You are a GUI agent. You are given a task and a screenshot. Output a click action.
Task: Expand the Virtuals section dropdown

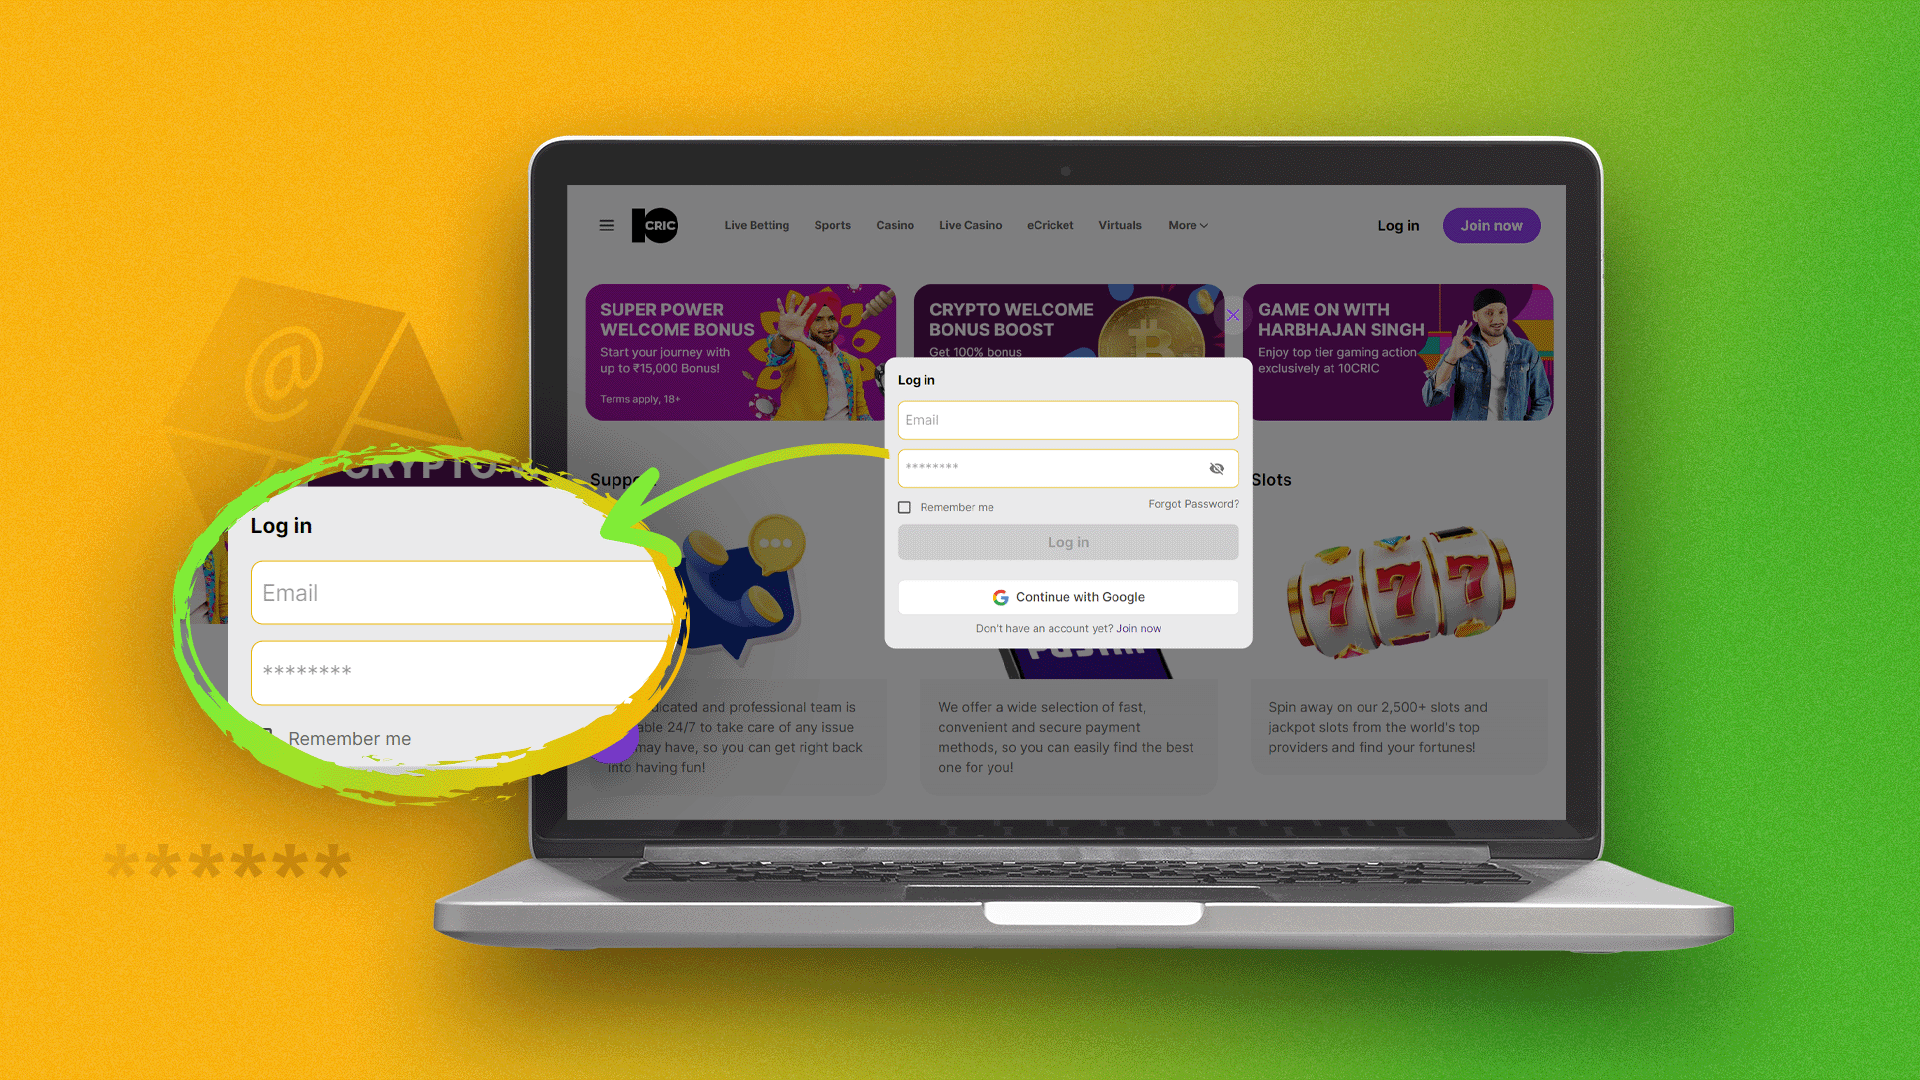pos(1118,224)
